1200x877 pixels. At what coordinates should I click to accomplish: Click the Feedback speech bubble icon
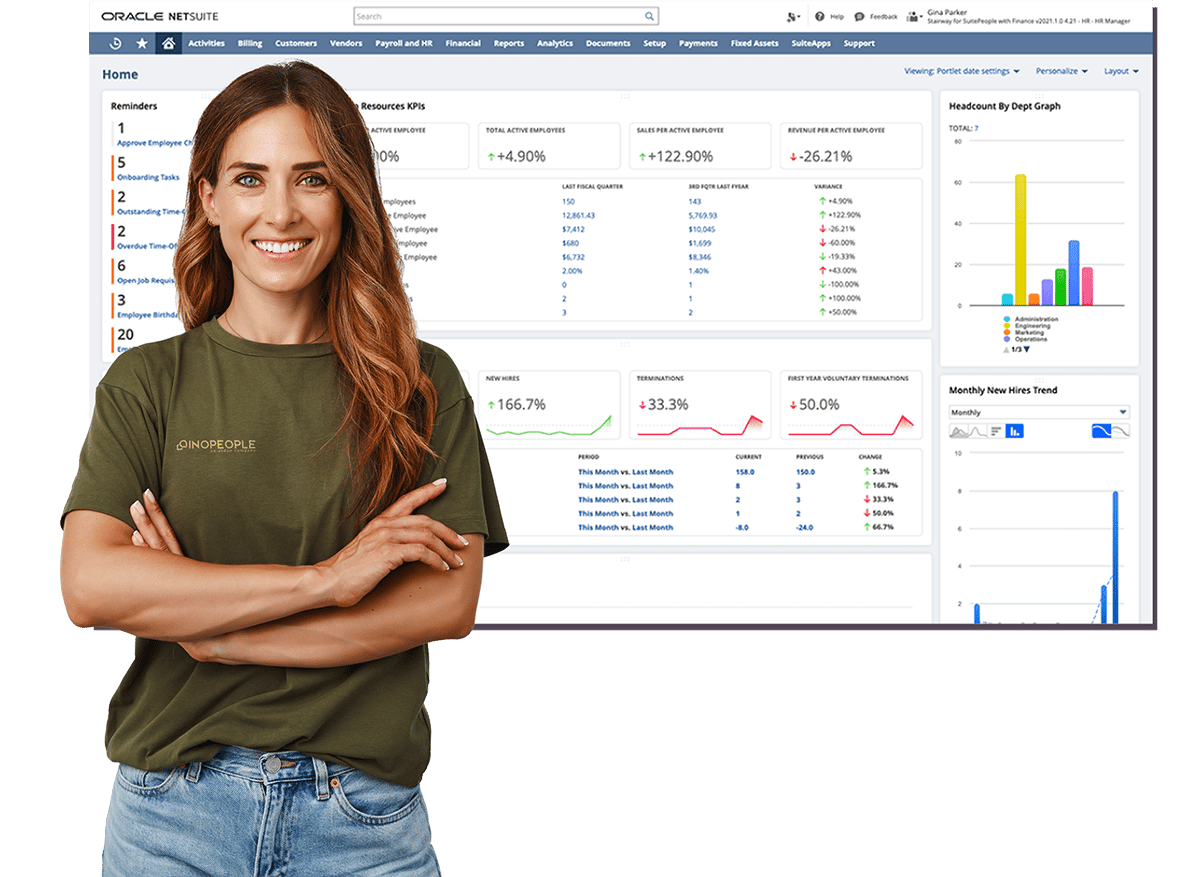(x=860, y=17)
